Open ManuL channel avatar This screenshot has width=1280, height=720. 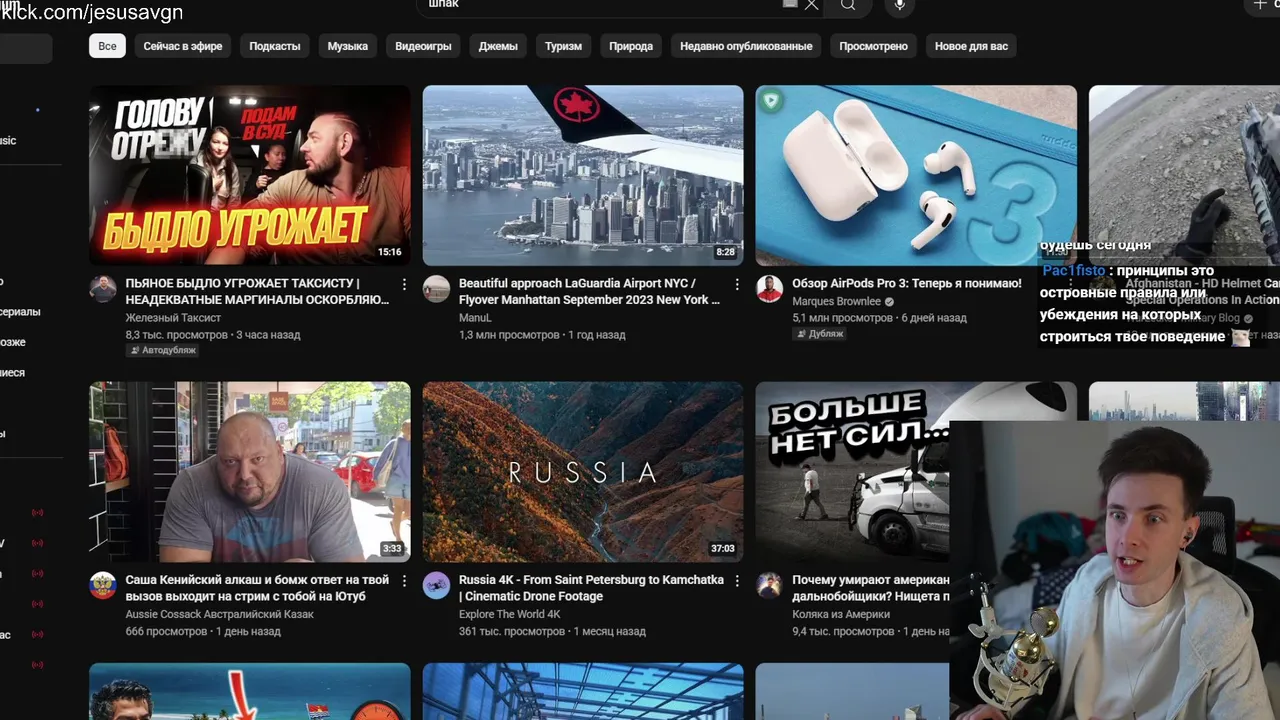tap(436, 289)
